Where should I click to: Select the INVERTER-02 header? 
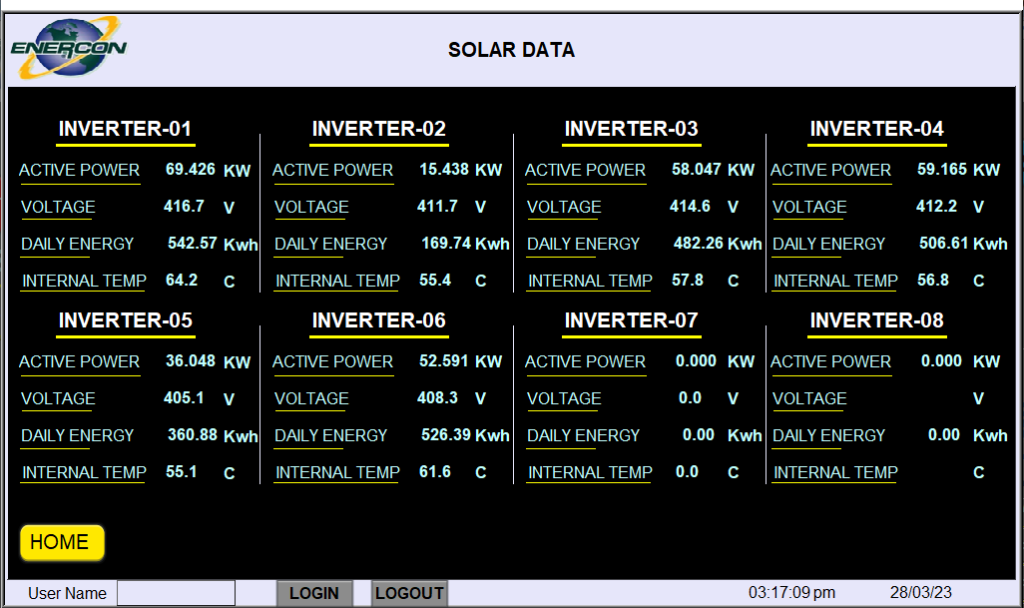point(378,128)
